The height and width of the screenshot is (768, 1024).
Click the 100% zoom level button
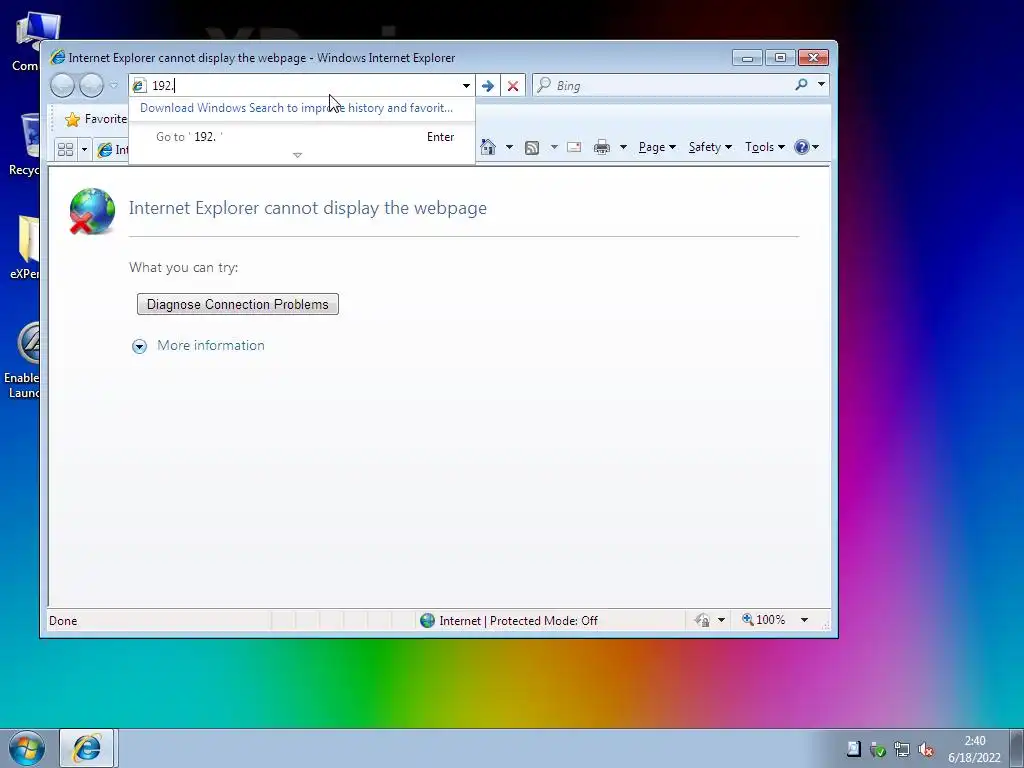tap(763, 620)
